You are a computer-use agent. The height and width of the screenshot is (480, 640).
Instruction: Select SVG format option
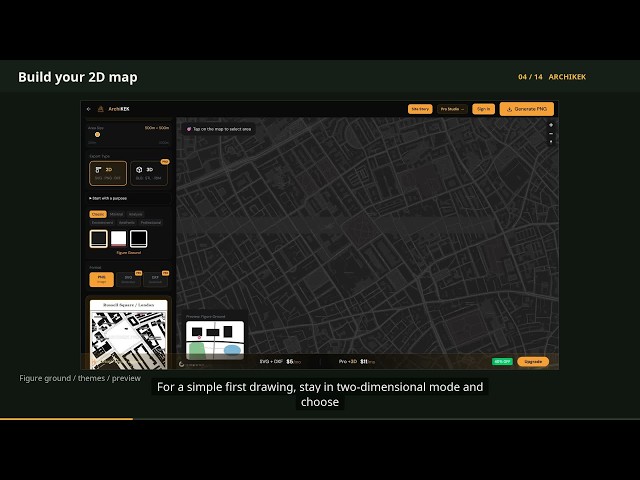pyautogui.click(x=129, y=280)
